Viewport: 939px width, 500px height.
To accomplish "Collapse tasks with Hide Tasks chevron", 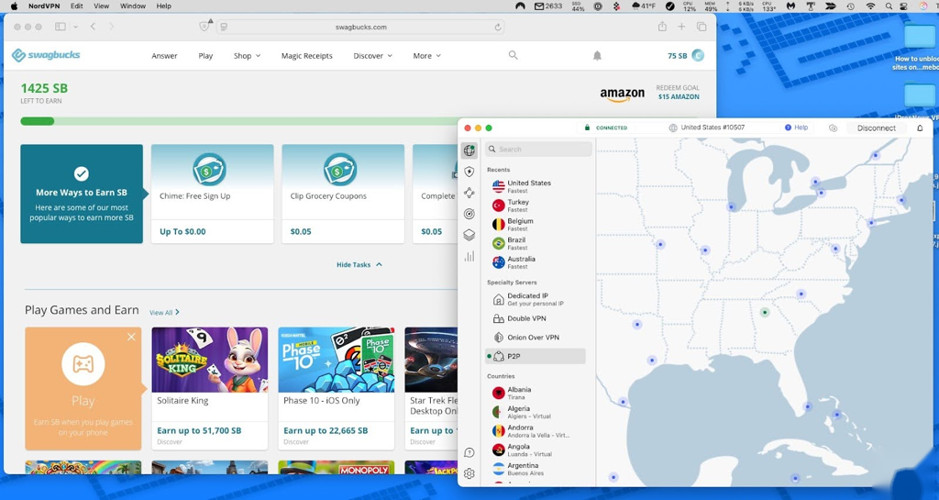I will (x=359, y=265).
